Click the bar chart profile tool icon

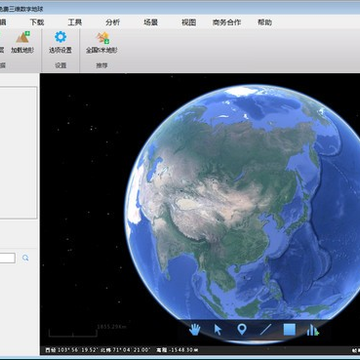tap(313, 330)
